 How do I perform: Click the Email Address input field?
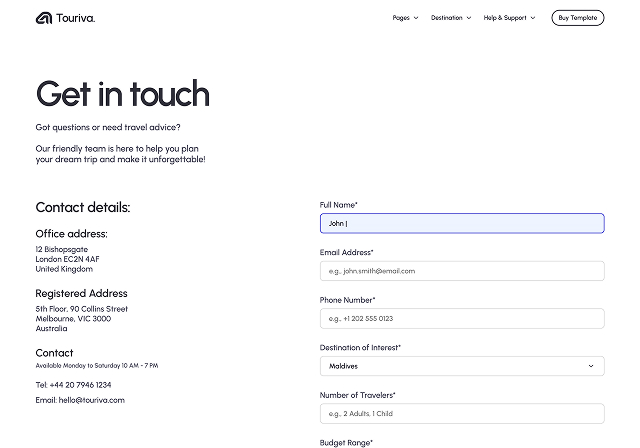coord(462,271)
